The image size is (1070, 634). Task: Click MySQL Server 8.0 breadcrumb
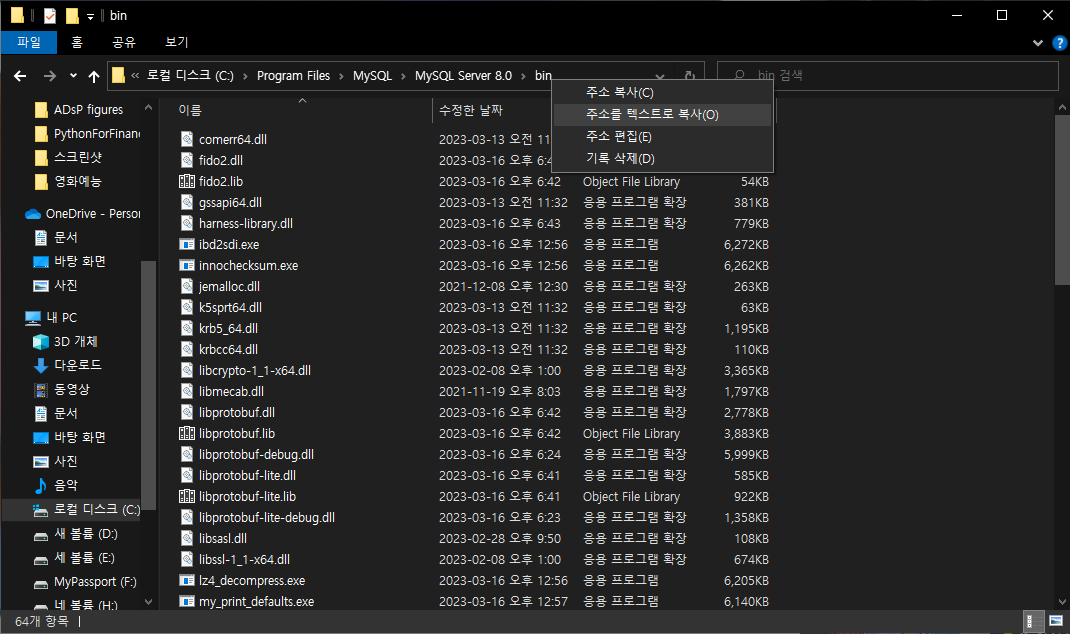(463, 76)
